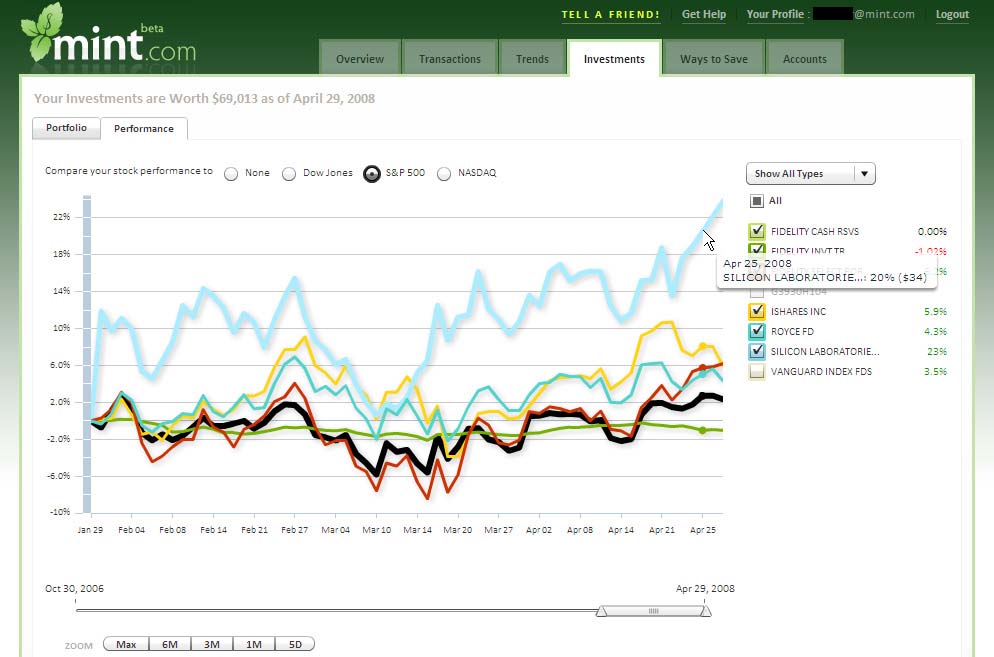The image size is (994, 657).
Task: Hide ISHARES INC from the chart
Action: (x=757, y=311)
